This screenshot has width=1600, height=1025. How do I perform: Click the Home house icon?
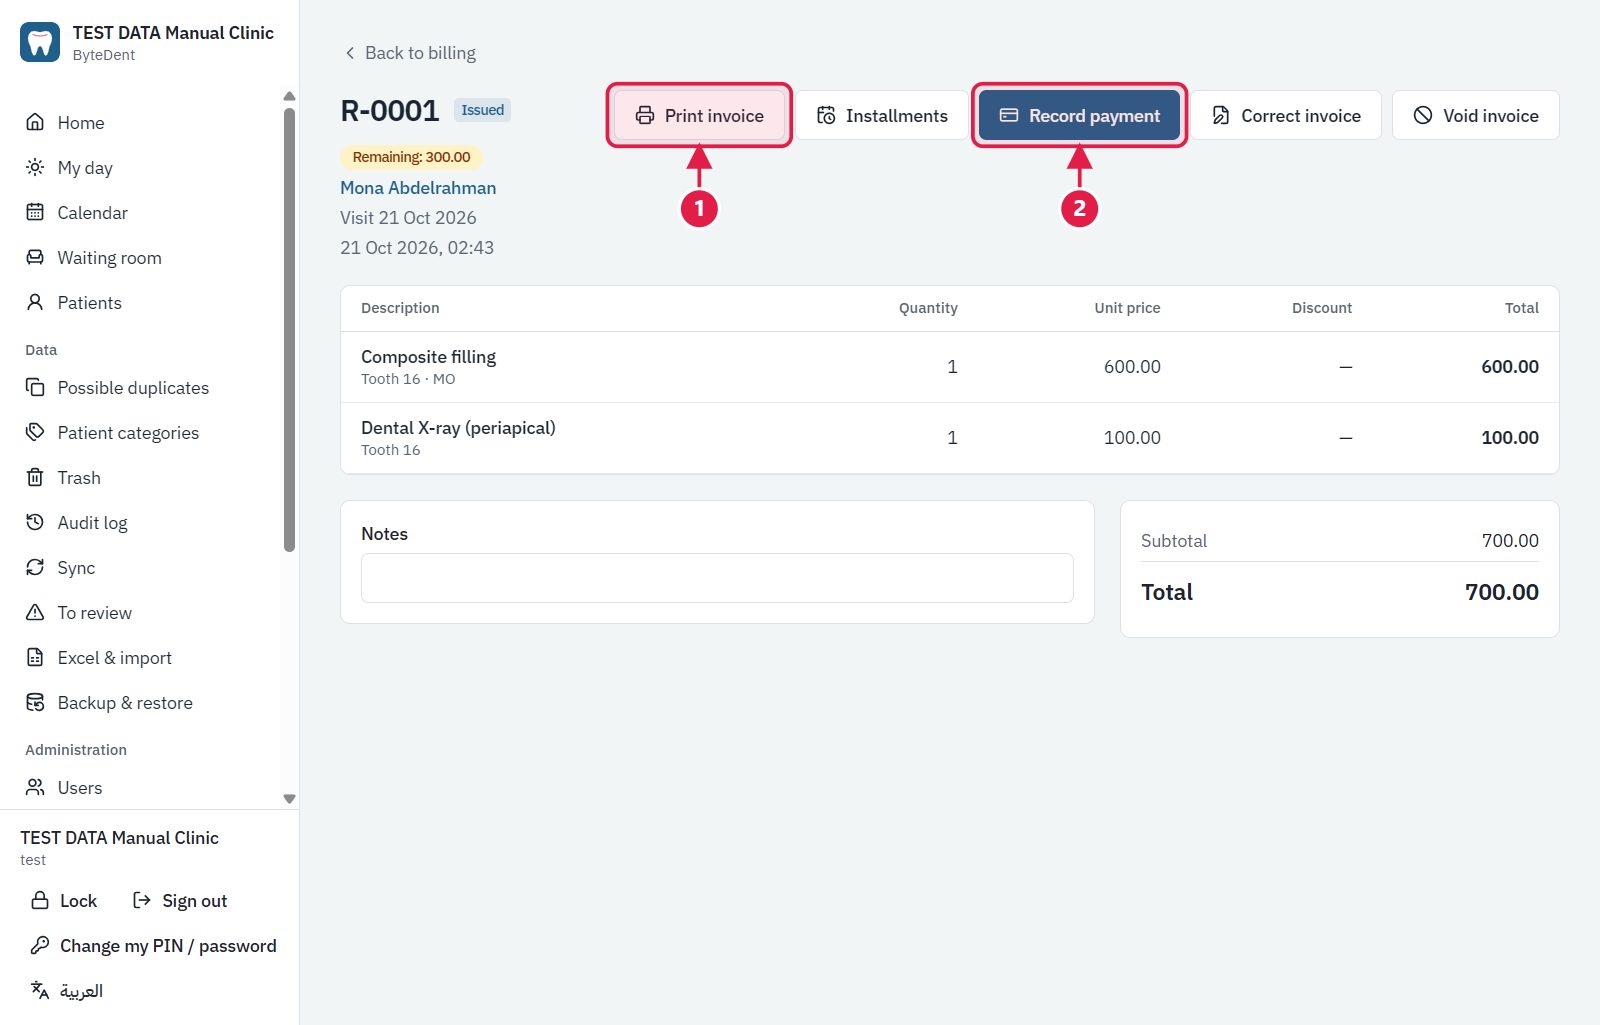point(35,122)
